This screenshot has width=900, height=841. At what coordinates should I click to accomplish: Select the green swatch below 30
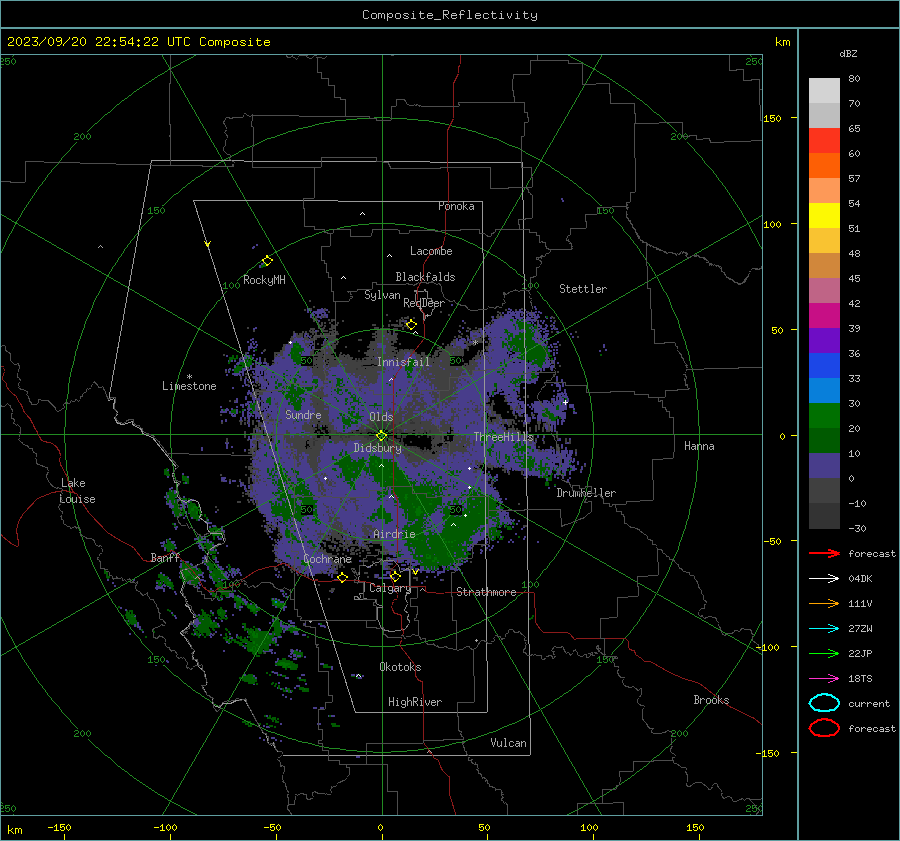[x=824, y=415]
